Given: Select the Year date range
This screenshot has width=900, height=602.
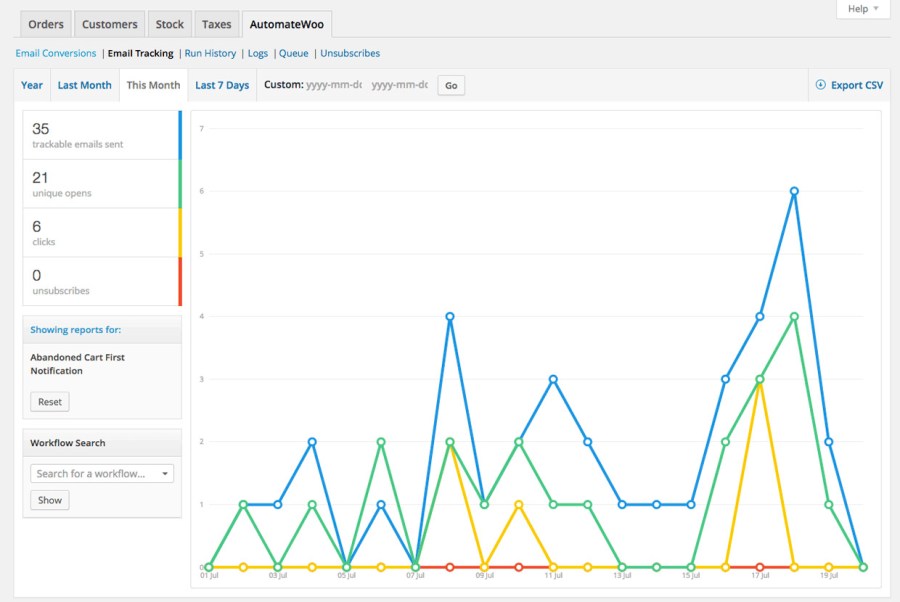Looking at the screenshot, I should (32, 85).
